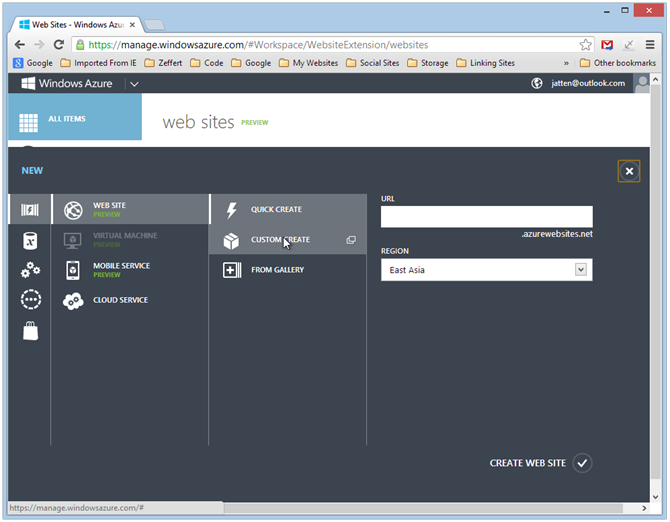This screenshot has height=522, width=670.
Task: Click the Quick Create lightning icon
Action: tap(231, 210)
